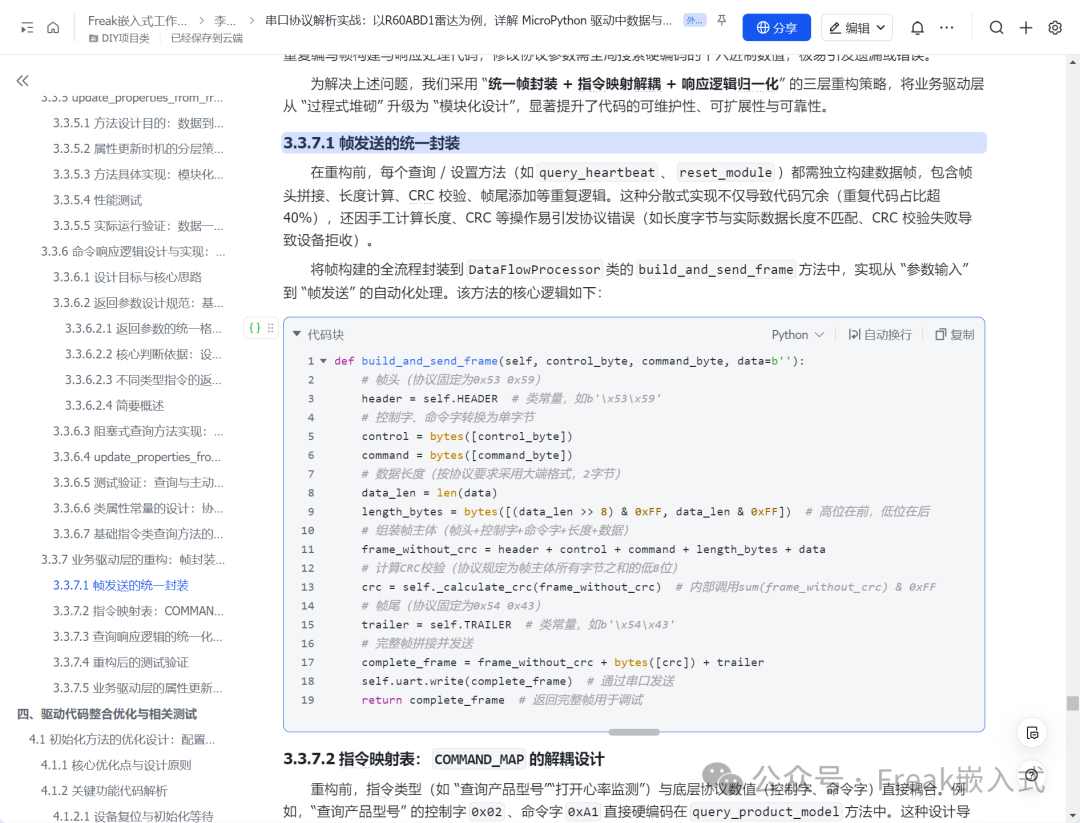Jump to 3.3.7.3 查询响应逻辑的统一化
Image resolution: width=1080 pixels, height=823 pixels.
pyautogui.click(x=138, y=637)
